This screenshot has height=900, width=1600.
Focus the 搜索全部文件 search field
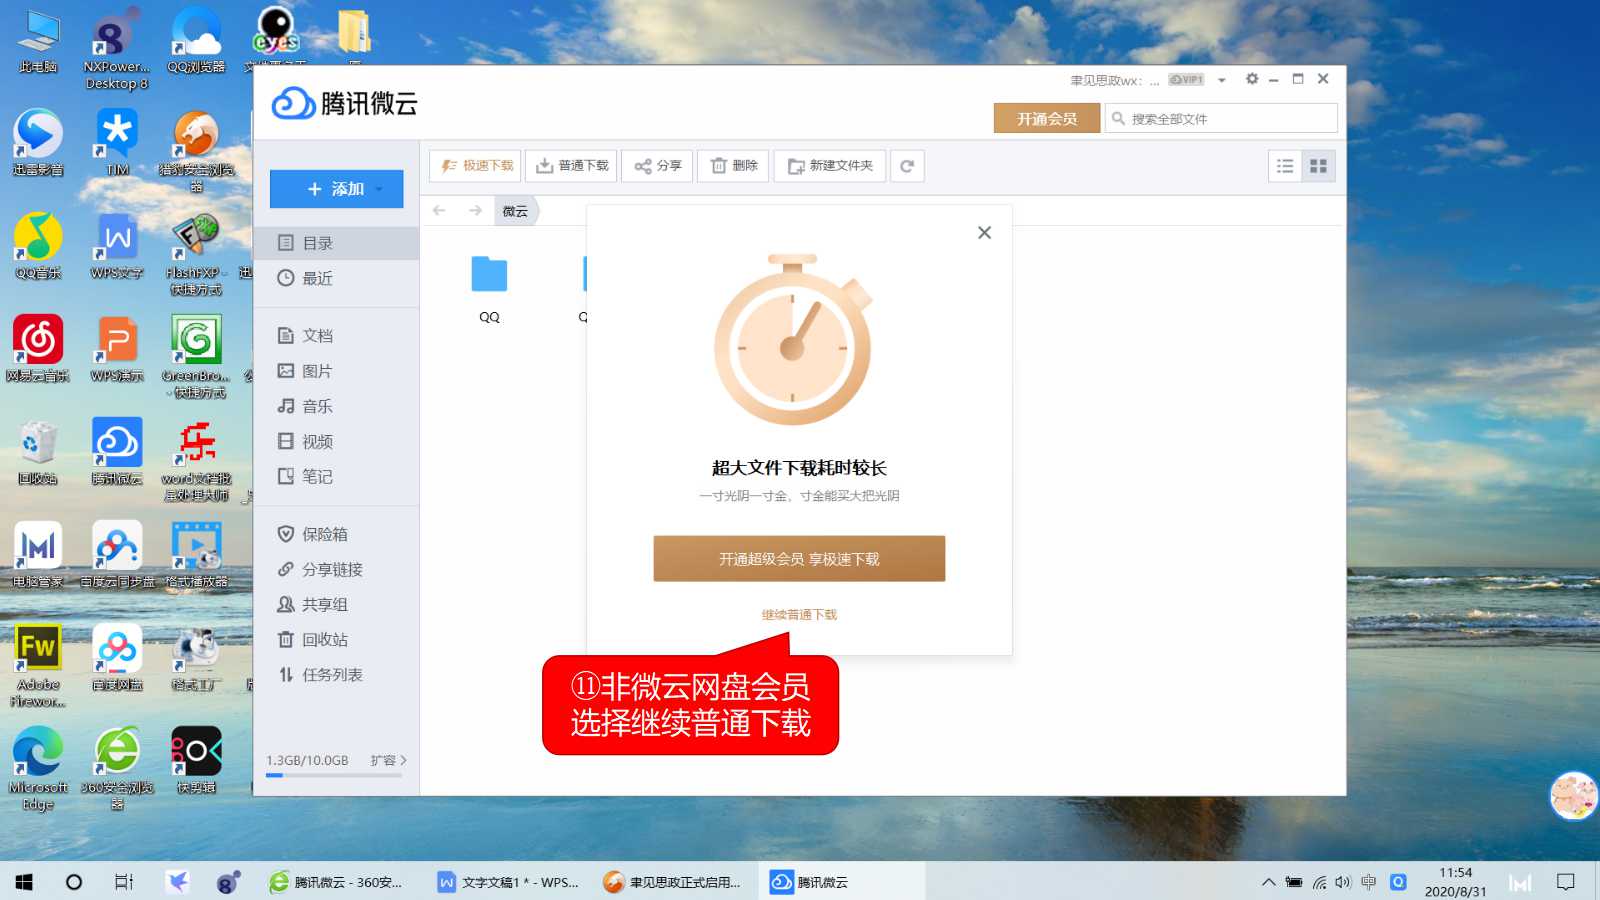1221,118
